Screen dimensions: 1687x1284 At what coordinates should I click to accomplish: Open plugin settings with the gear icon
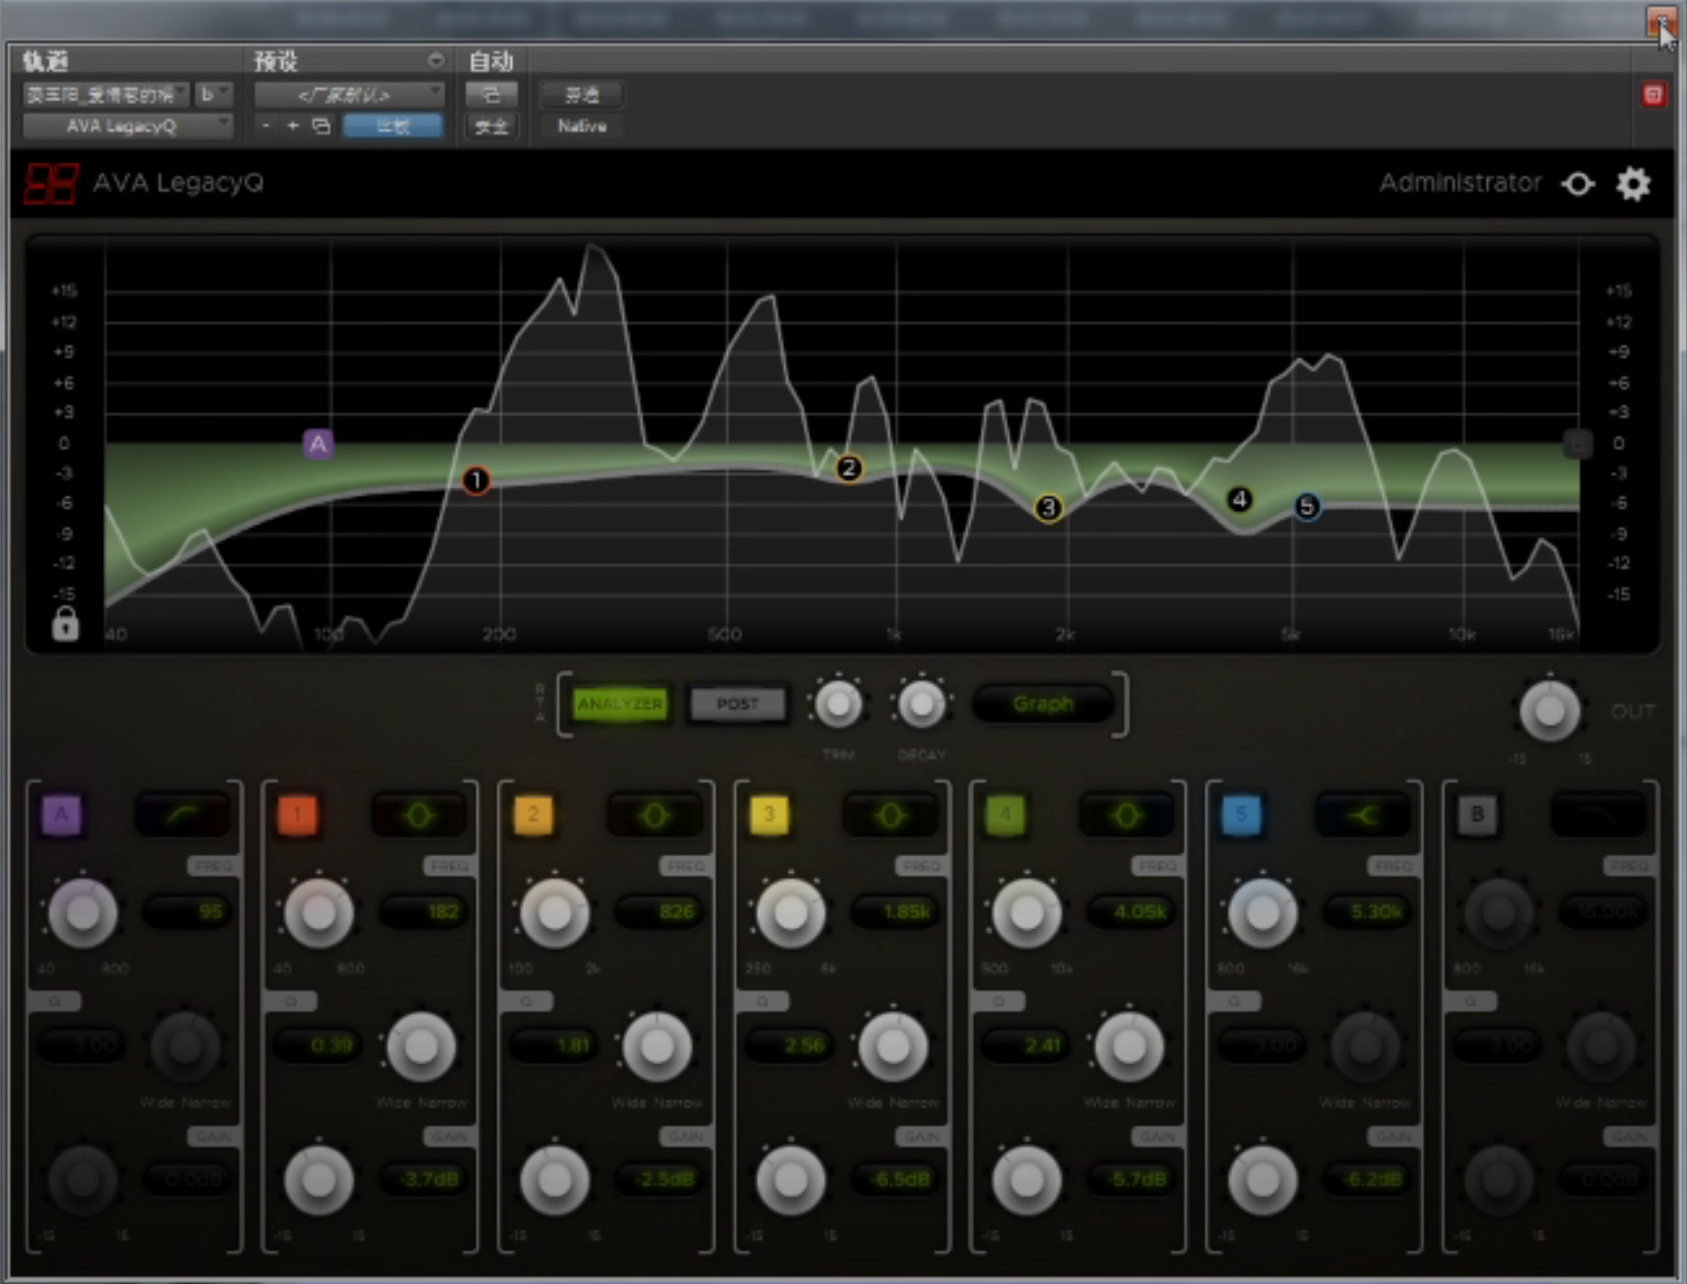coord(1633,184)
